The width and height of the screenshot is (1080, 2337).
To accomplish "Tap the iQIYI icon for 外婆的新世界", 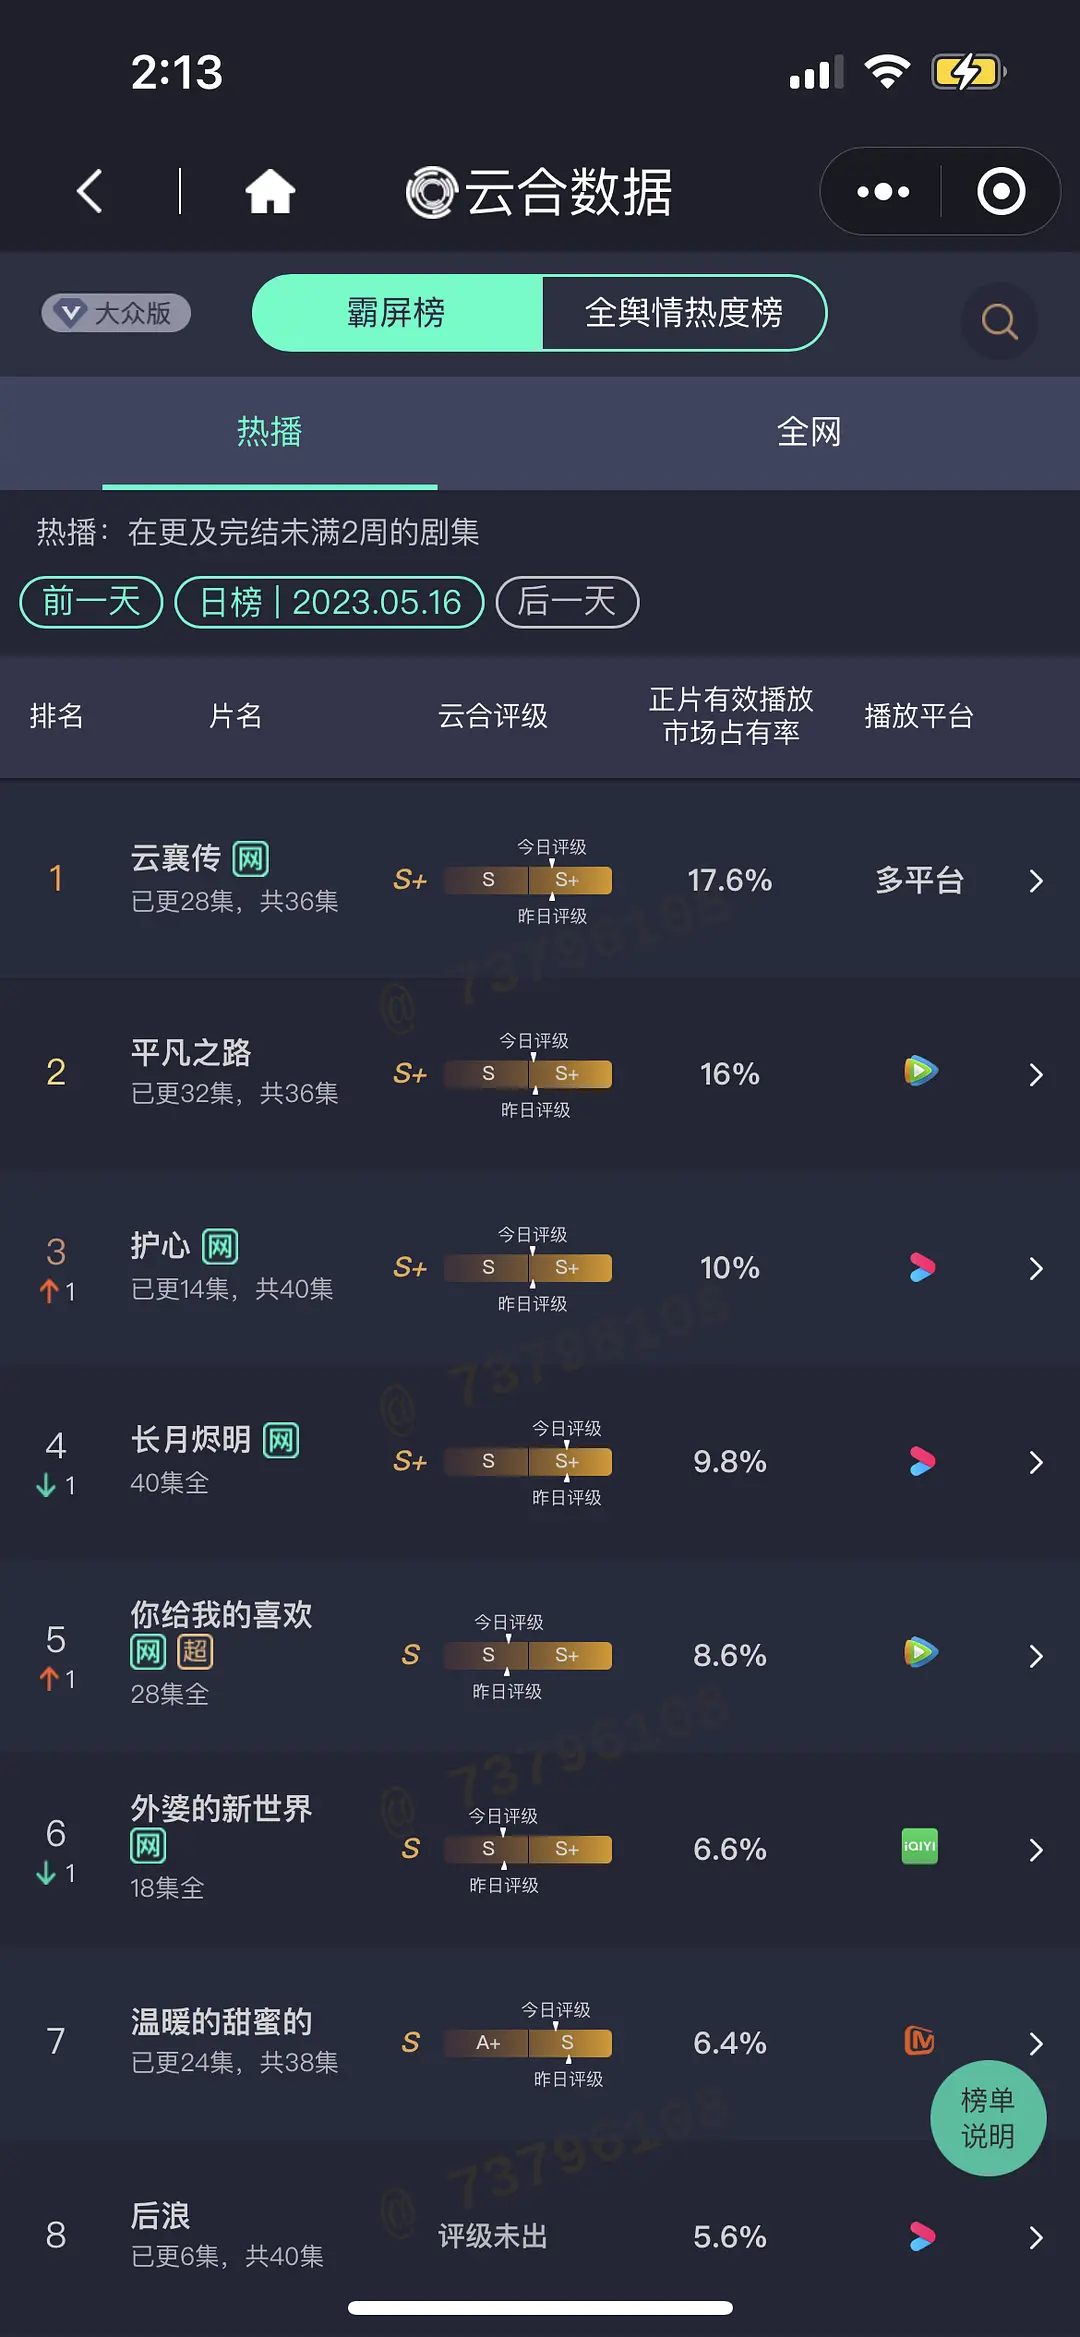I will pyautogui.click(x=920, y=1846).
